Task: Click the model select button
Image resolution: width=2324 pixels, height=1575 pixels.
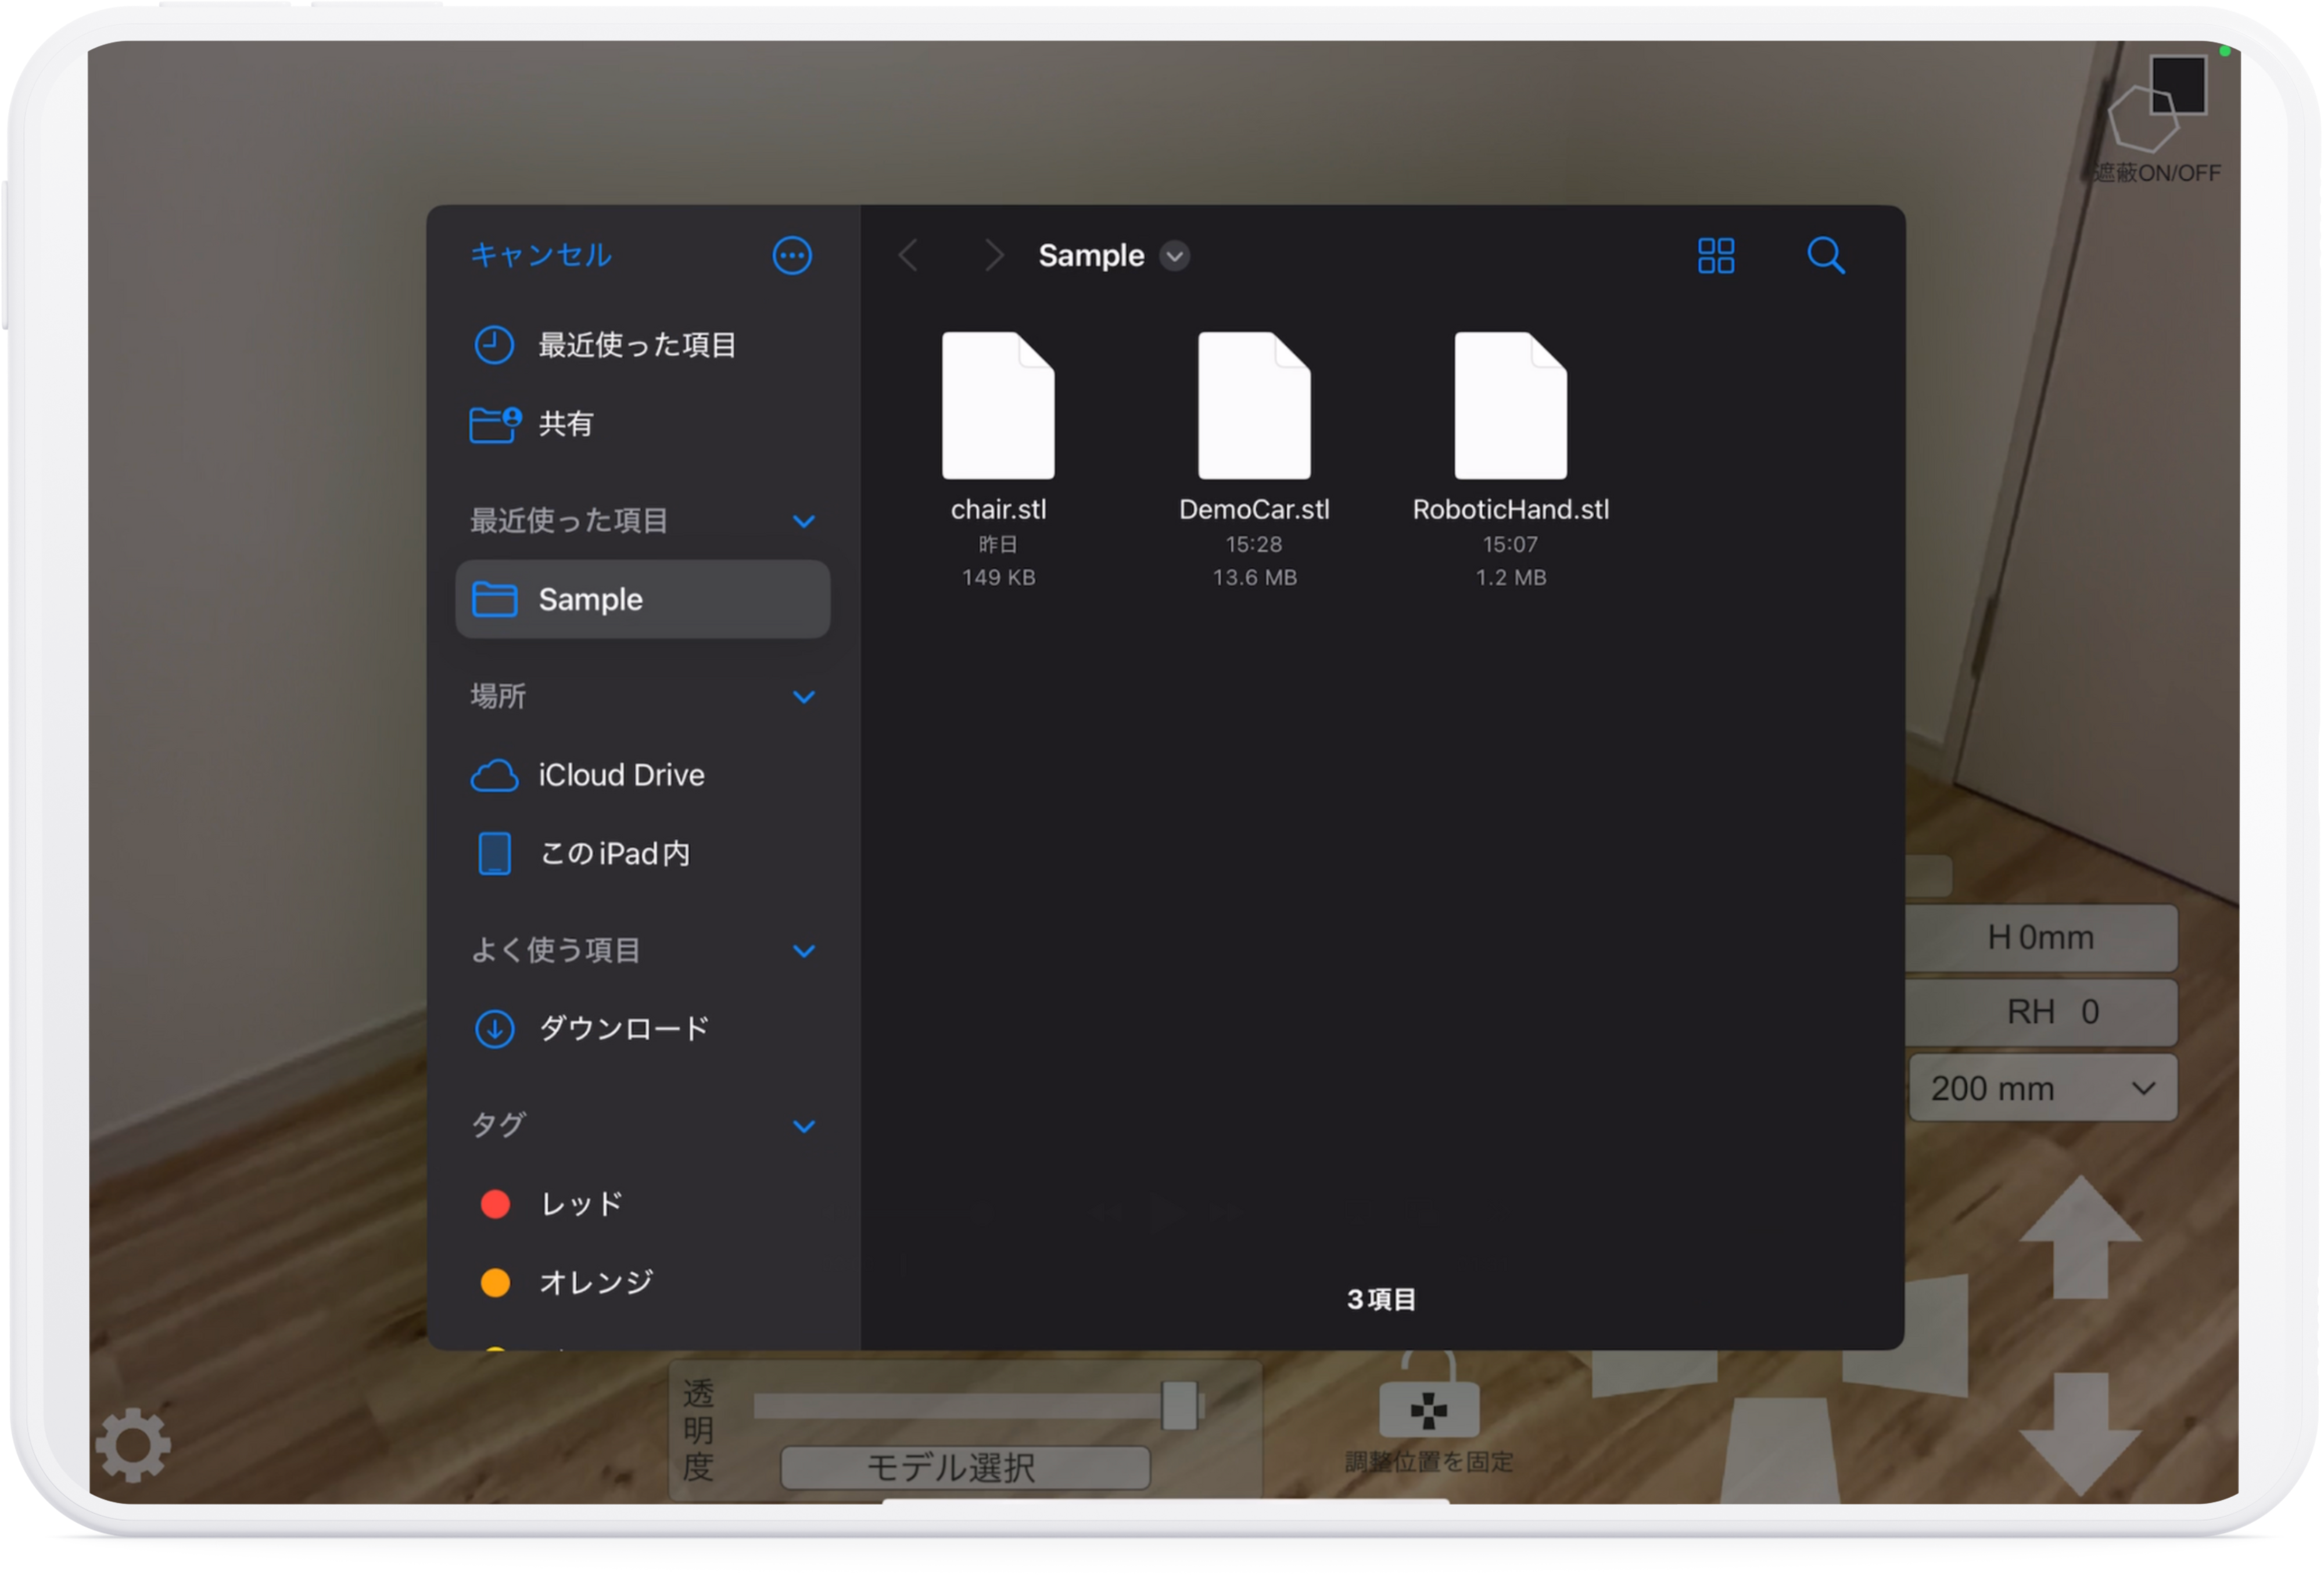Action: [x=965, y=1467]
